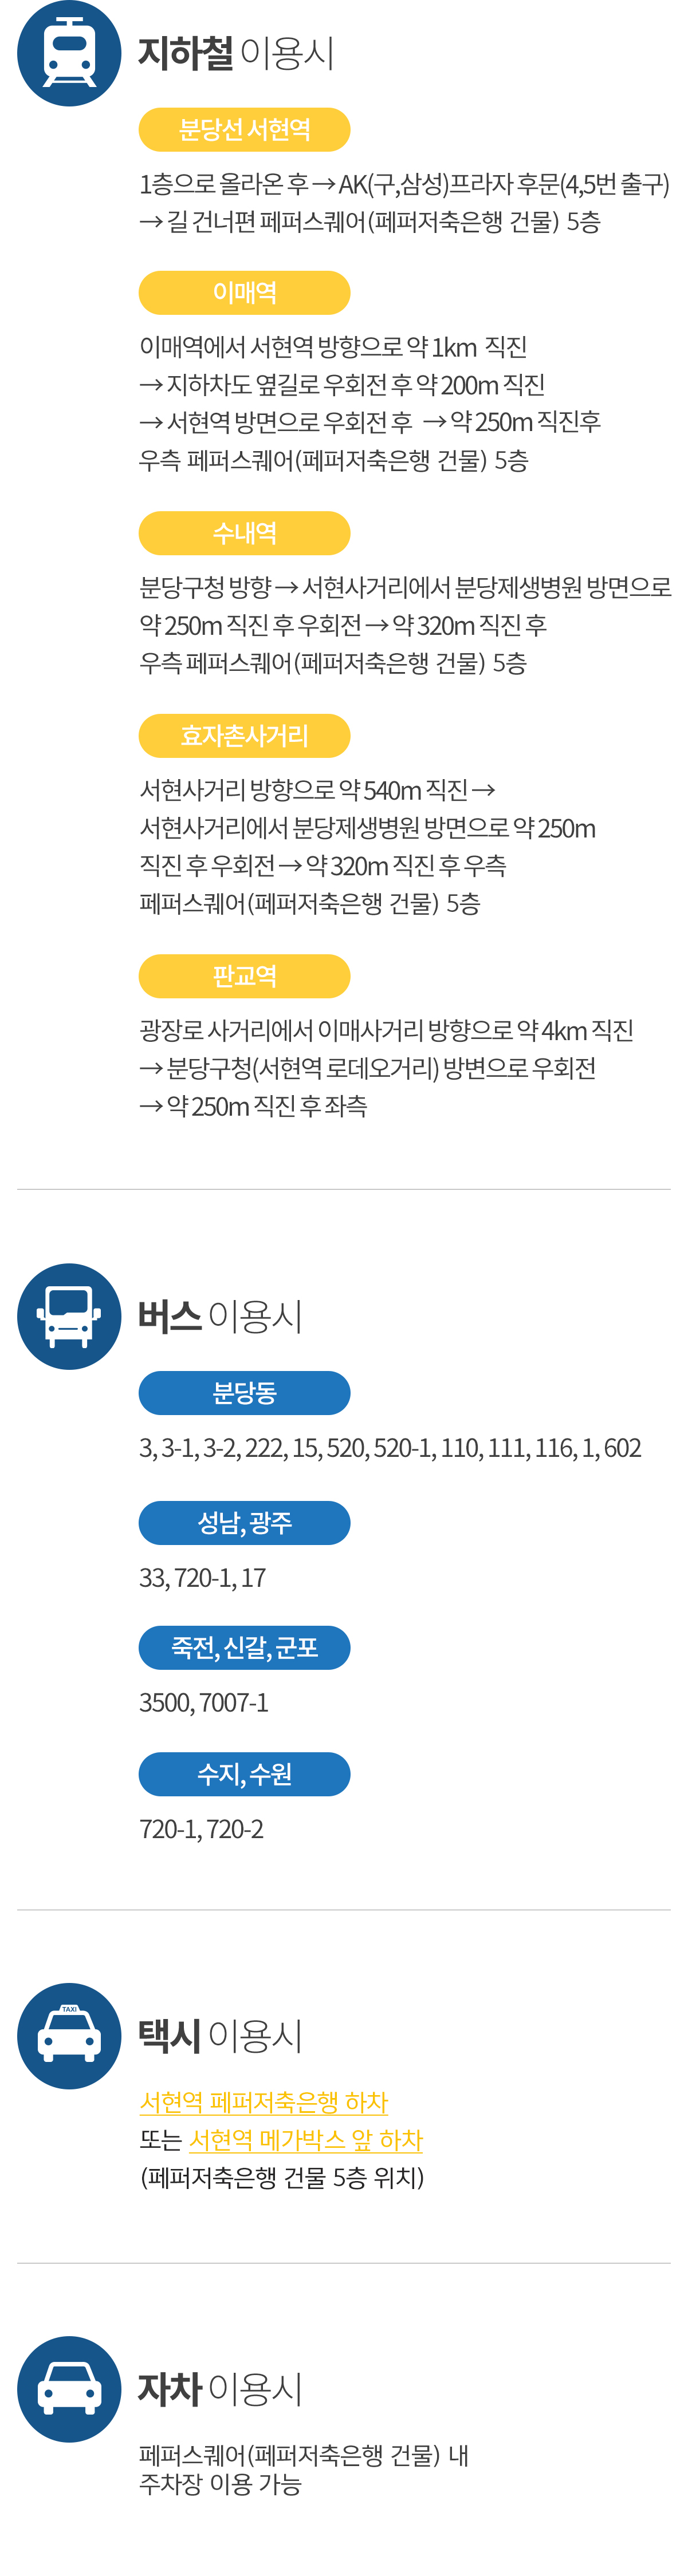This screenshot has height=2576, width=688.
Task: Click the 자차 이용시 heading
Action: [220, 2388]
